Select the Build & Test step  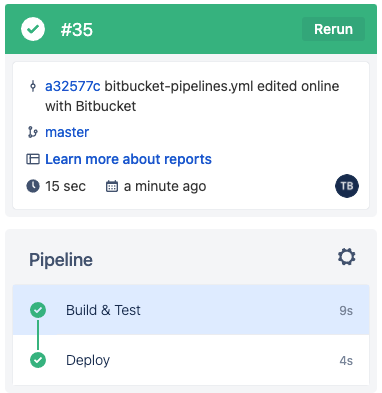191,310
